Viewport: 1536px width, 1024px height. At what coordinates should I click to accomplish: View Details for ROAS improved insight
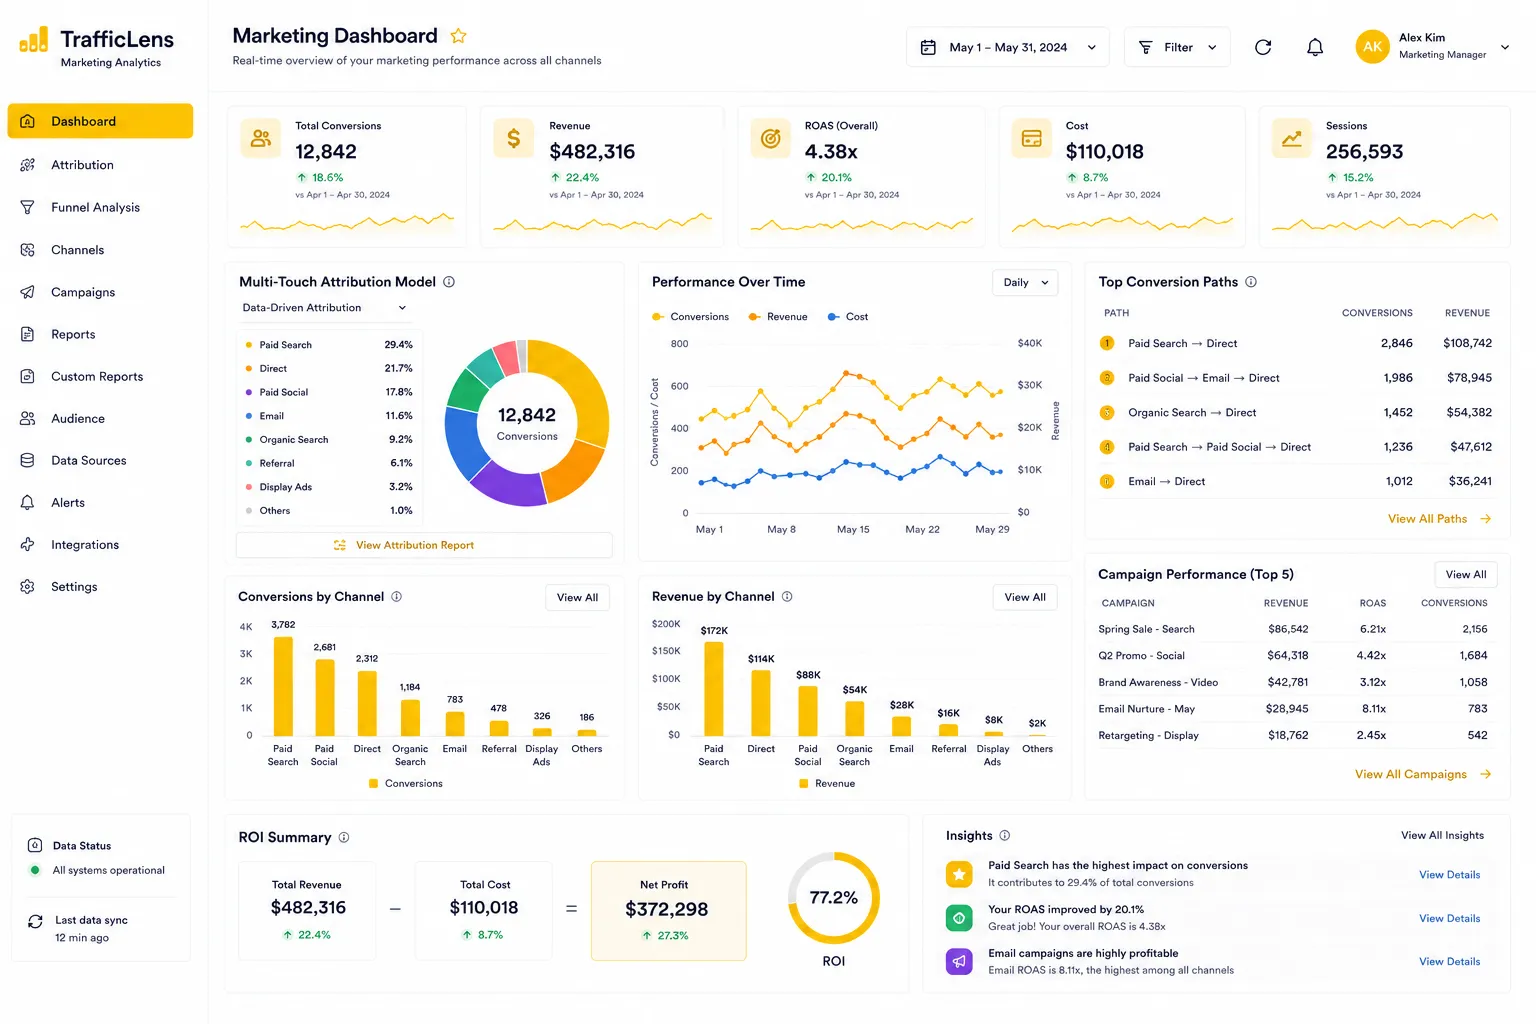[x=1449, y=919]
